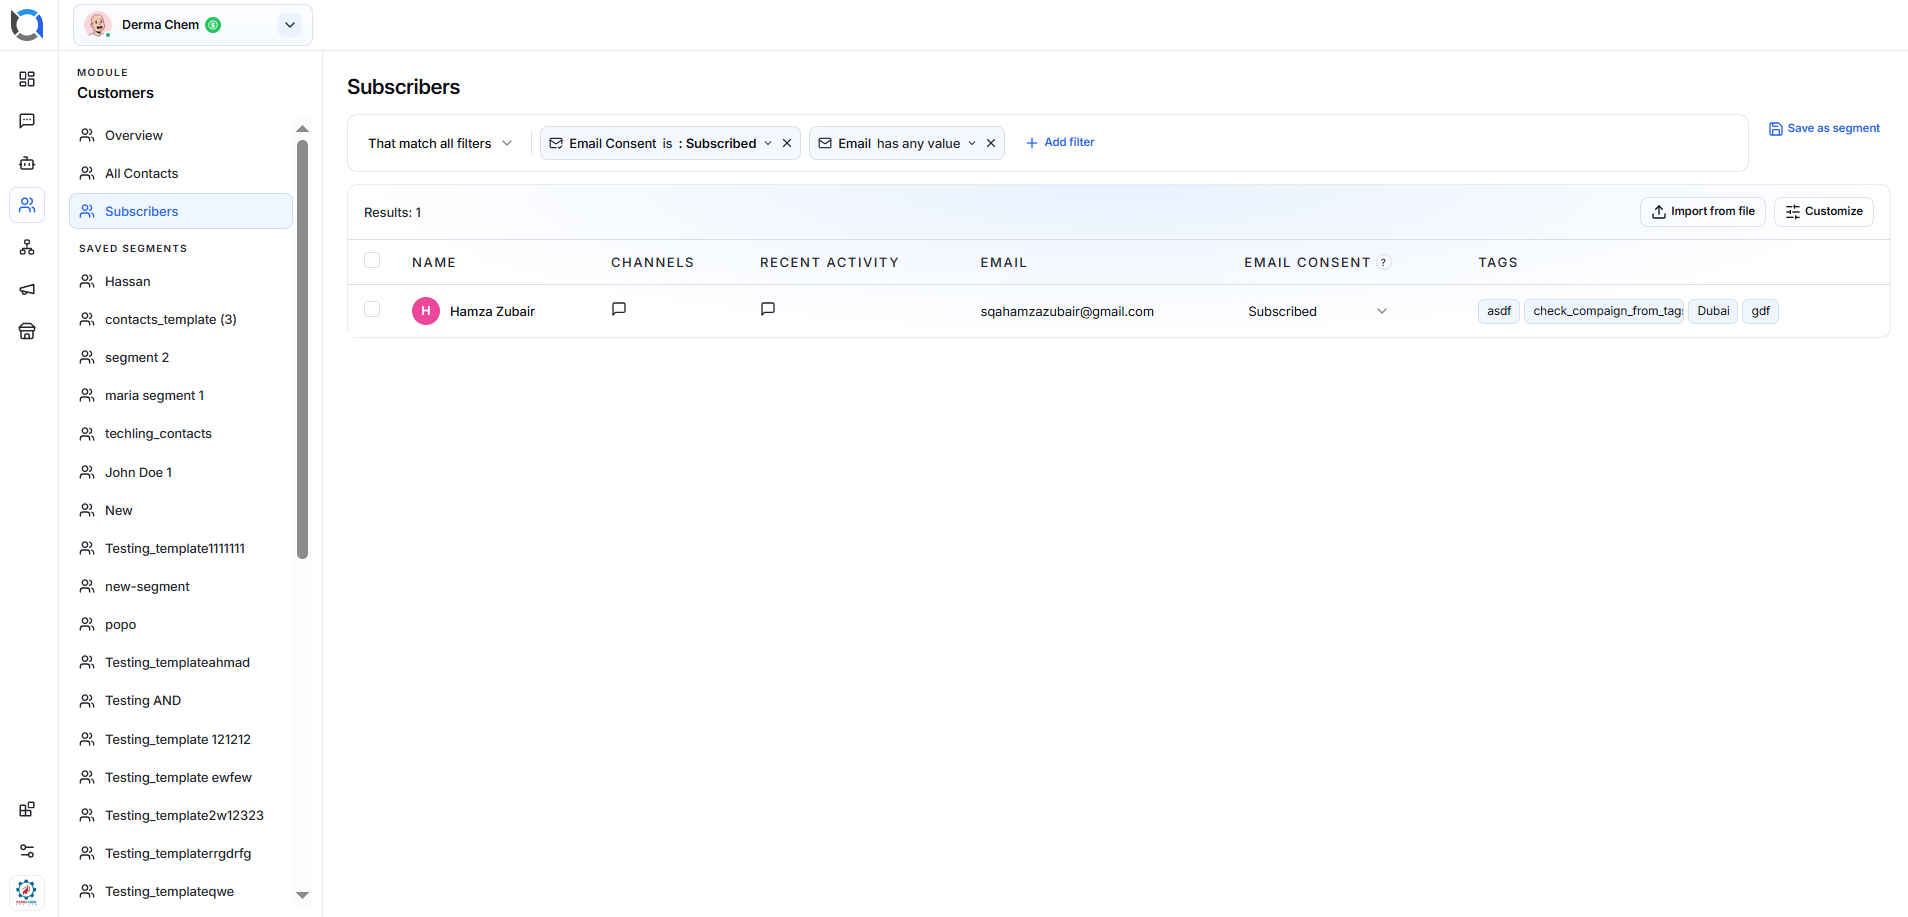The image size is (1908, 917).
Task: Open the apps integrations icon near rail bottom
Action: [27, 809]
